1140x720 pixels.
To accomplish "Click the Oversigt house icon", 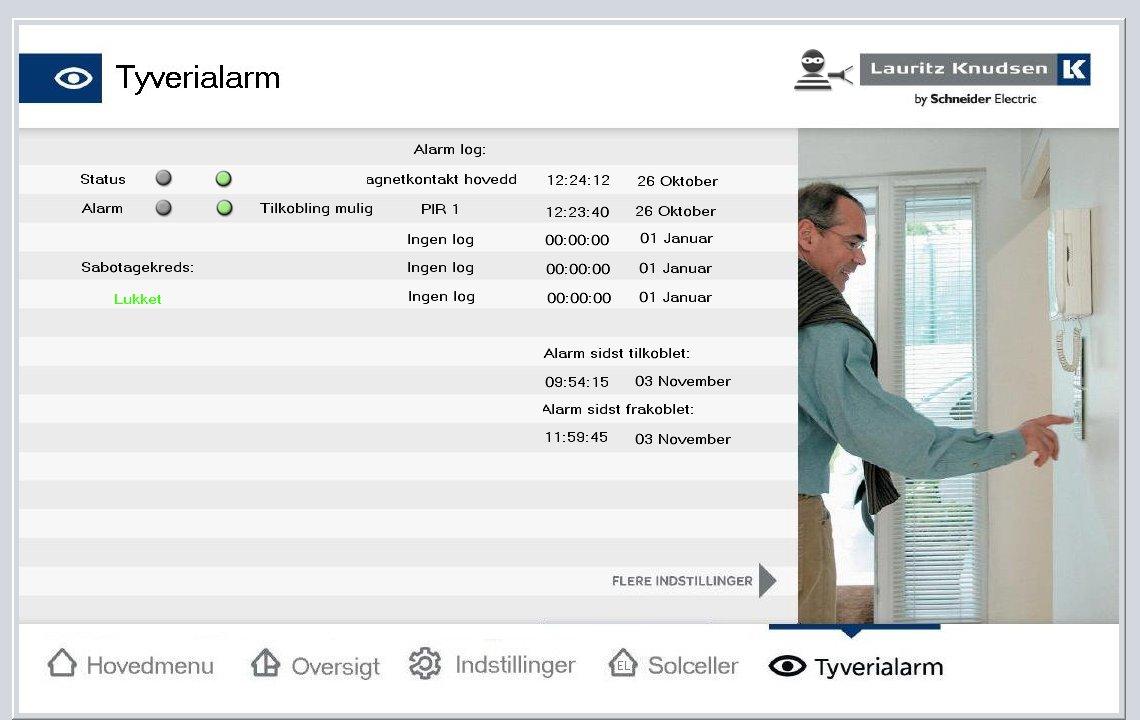I will tap(265, 664).
